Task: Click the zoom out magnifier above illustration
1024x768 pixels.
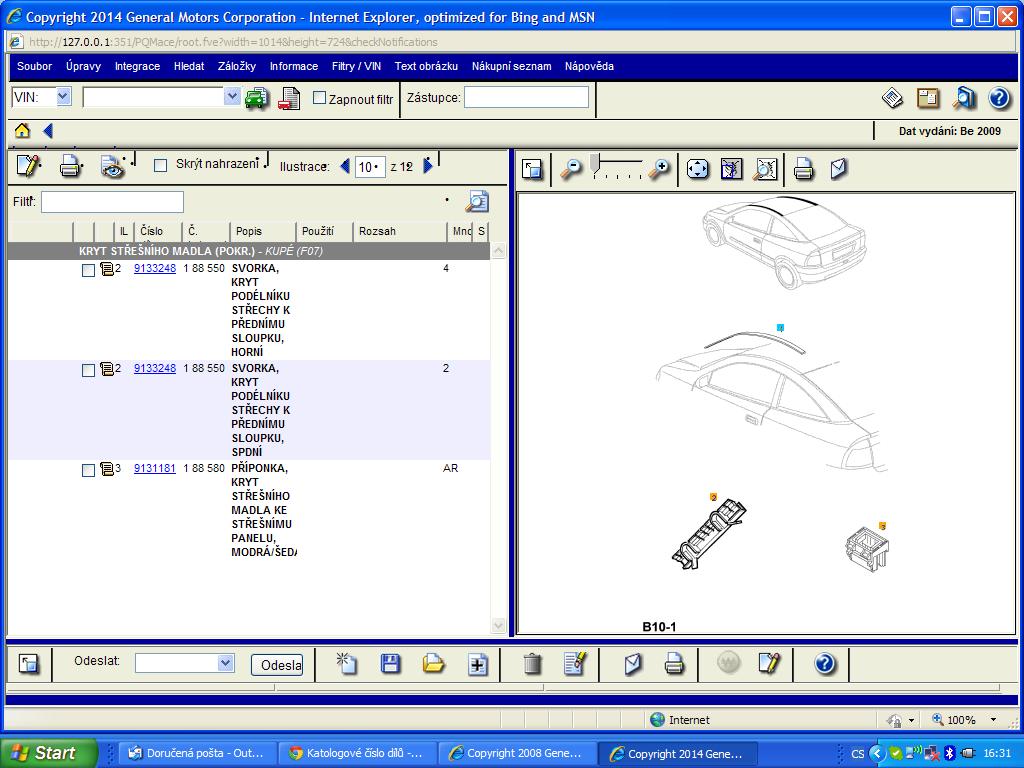Action: (x=571, y=169)
